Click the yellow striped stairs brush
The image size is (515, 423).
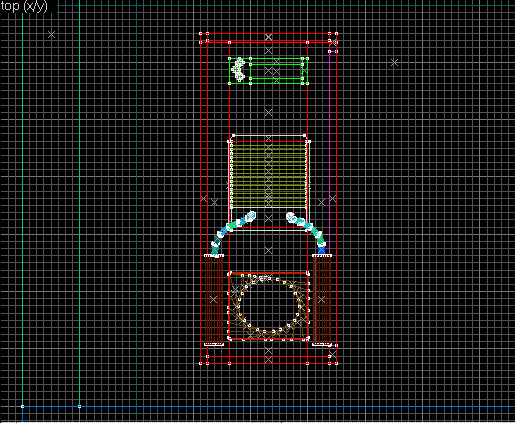pyautogui.click(x=269, y=174)
